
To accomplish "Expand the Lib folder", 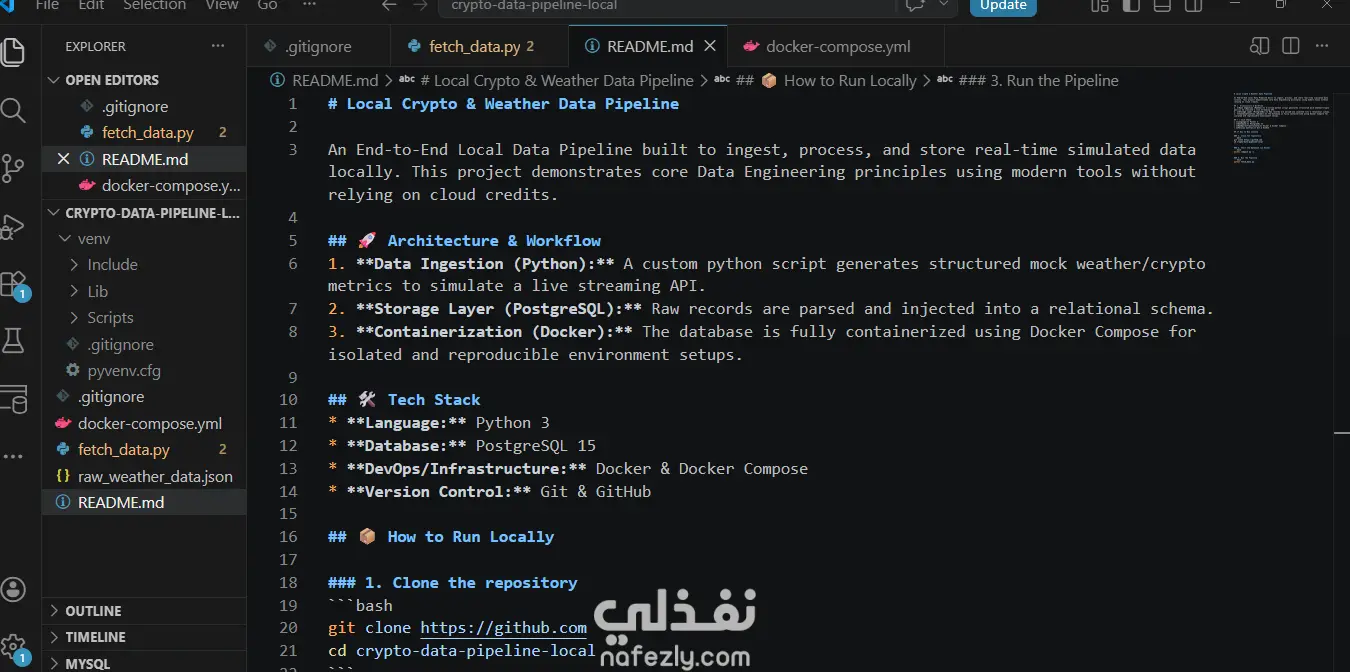I will click(x=75, y=291).
